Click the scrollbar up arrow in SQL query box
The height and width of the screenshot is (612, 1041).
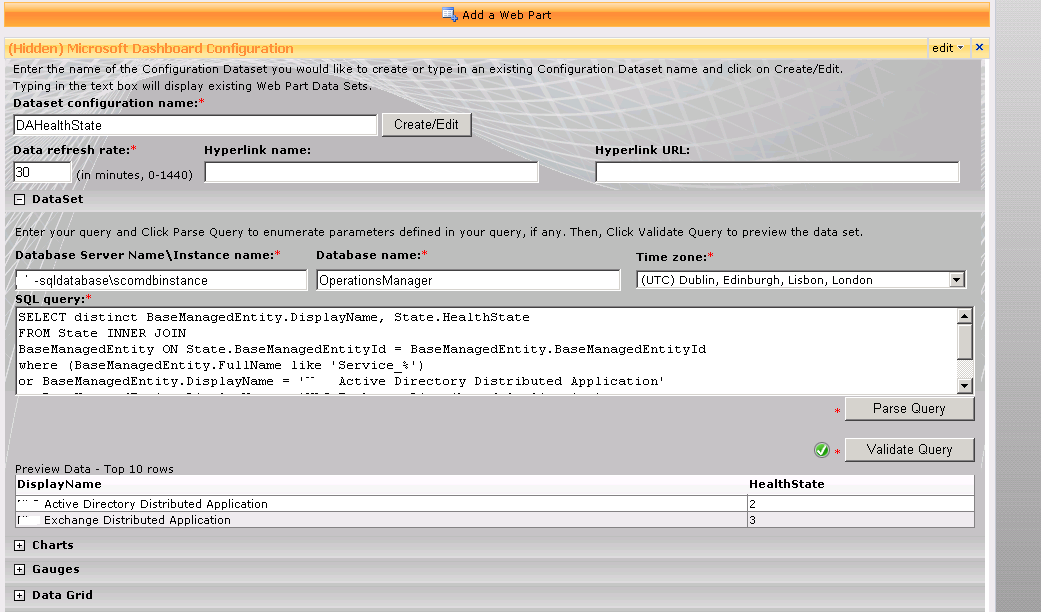click(963, 314)
